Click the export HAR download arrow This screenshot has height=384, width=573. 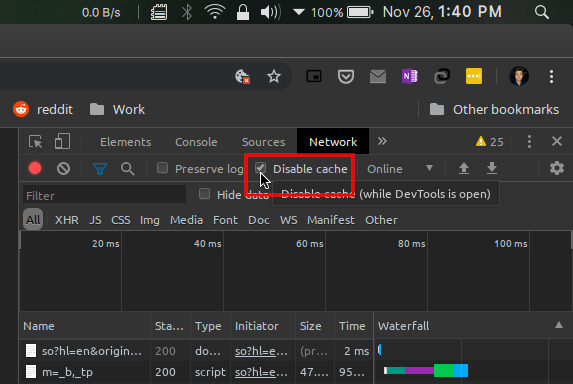click(492, 168)
